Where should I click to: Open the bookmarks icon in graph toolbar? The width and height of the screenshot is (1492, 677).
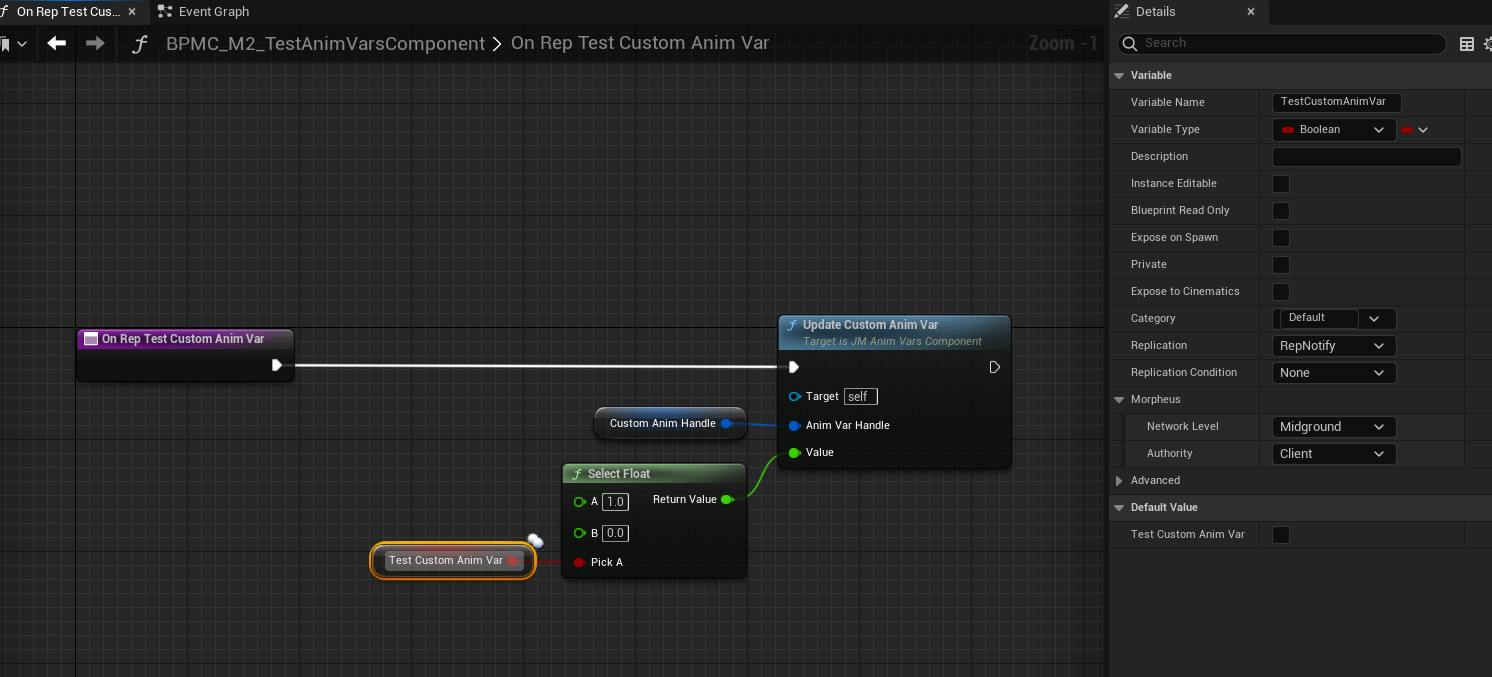click(6, 44)
